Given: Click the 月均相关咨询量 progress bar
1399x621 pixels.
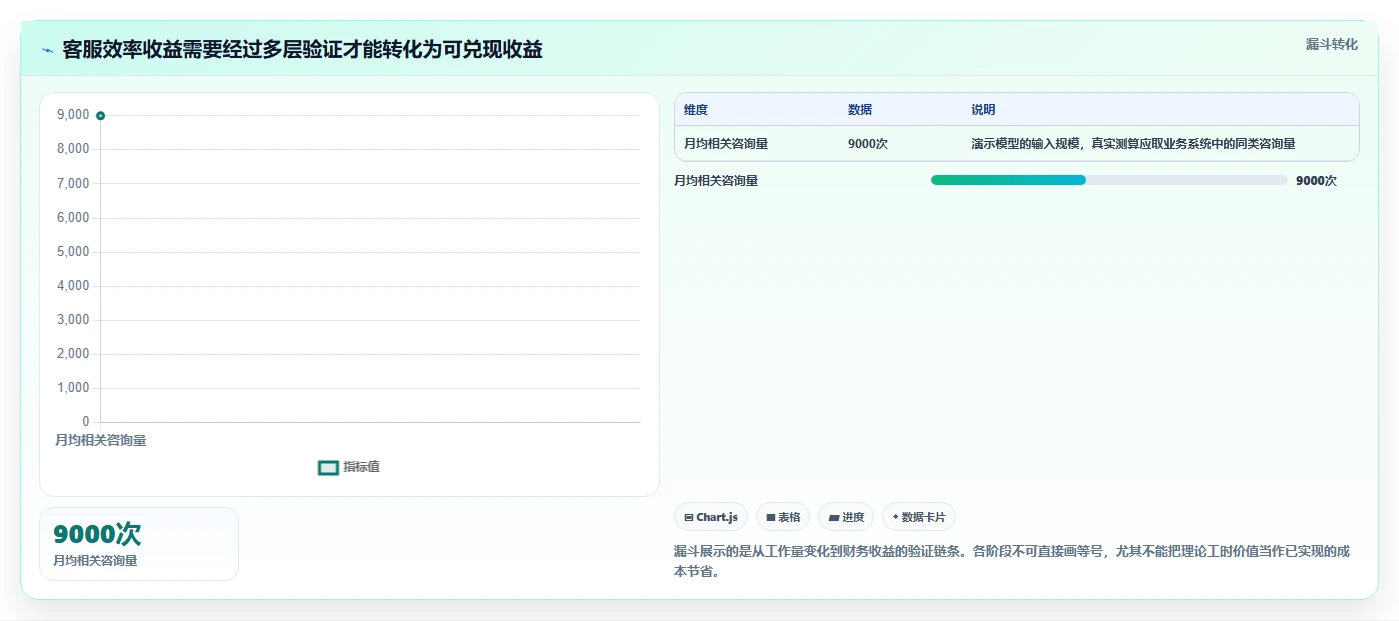Looking at the screenshot, I should click(1109, 180).
